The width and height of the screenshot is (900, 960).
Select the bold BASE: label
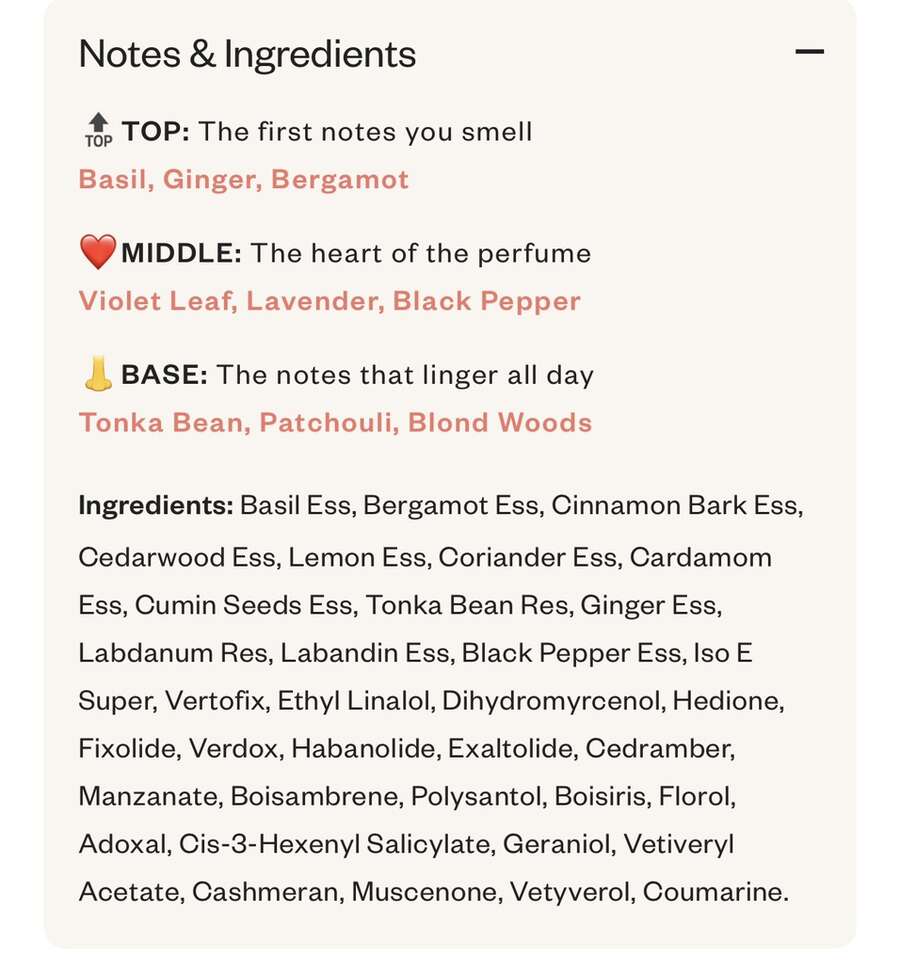(164, 375)
